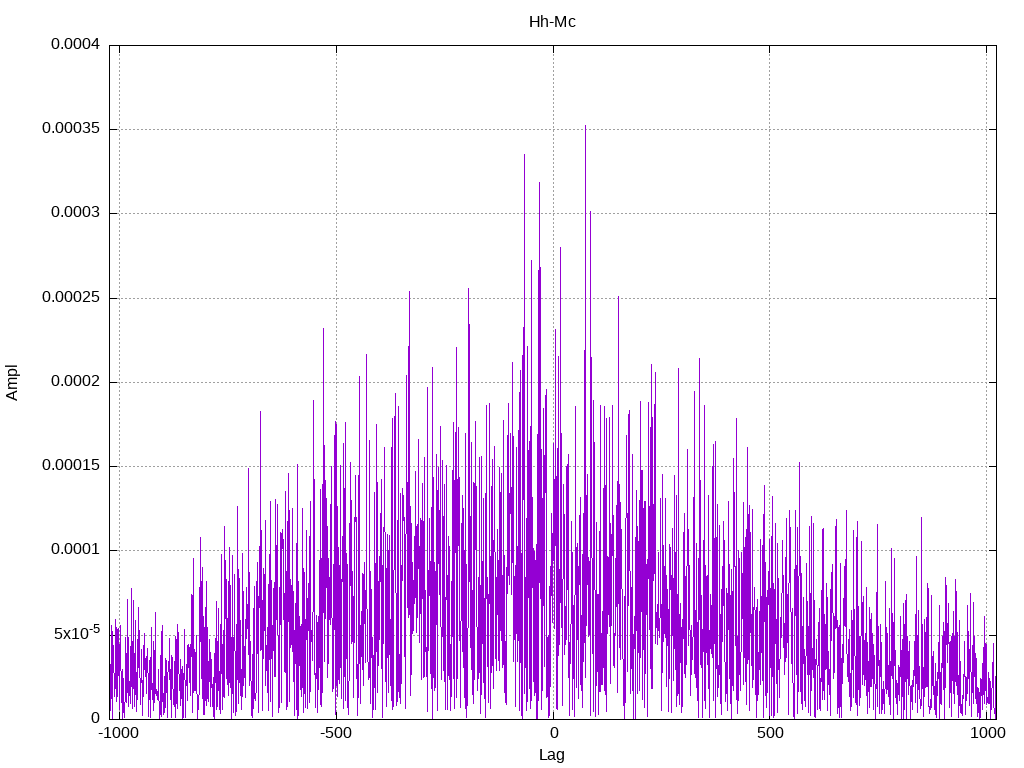Click the 500 x-axis tick label
Screen dimensions: 1024x768
coord(770,733)
